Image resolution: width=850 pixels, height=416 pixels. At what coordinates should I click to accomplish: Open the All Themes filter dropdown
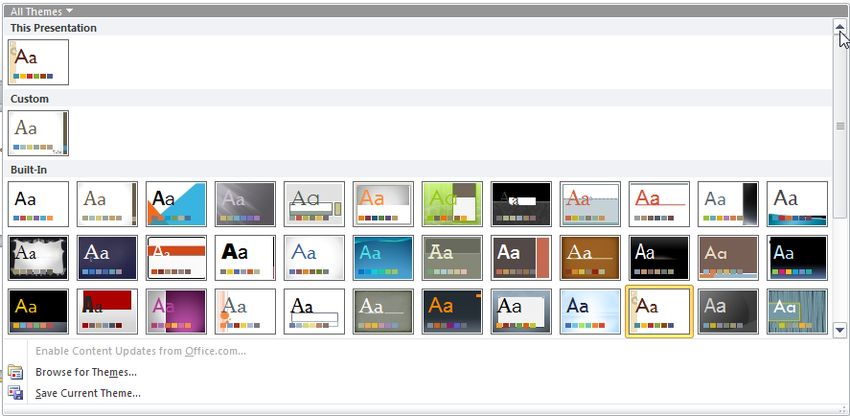coord(42,11)
